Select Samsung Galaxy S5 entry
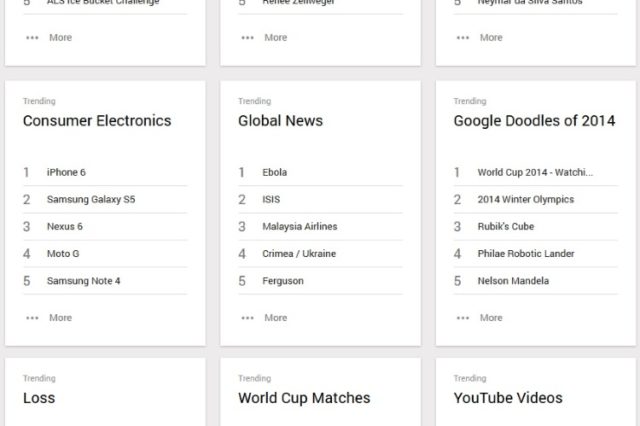The image size is (640, 426). pos(91,200)
